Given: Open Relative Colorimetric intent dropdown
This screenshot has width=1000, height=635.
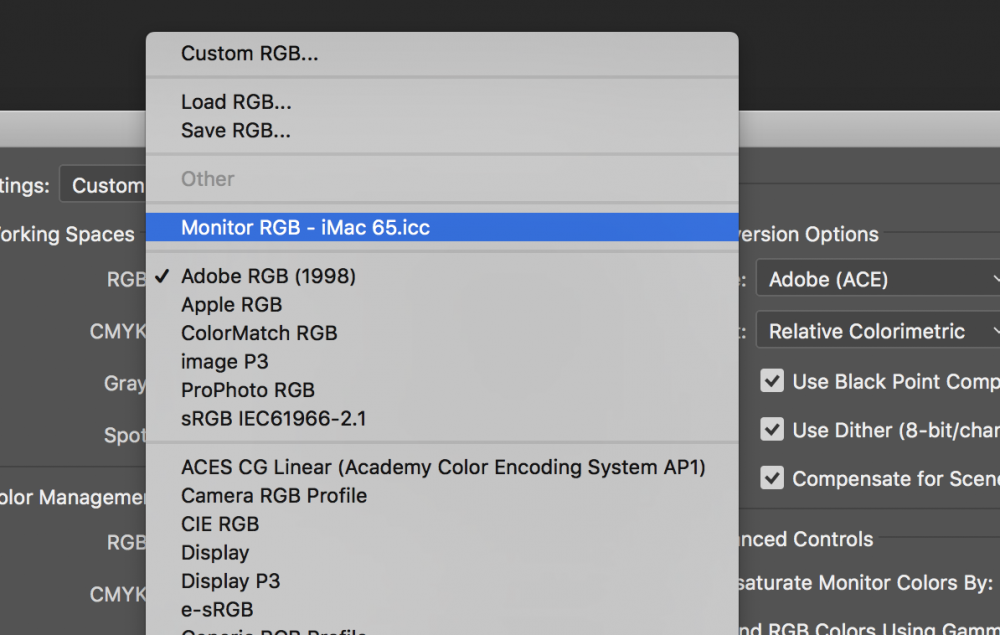Looking at the screenshot, I should point(878,330).
